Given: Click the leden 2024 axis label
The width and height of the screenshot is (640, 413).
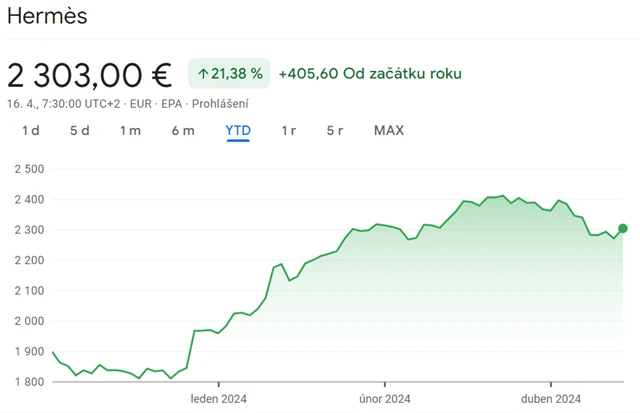Looking at the screenshot, I should (219, 398).
